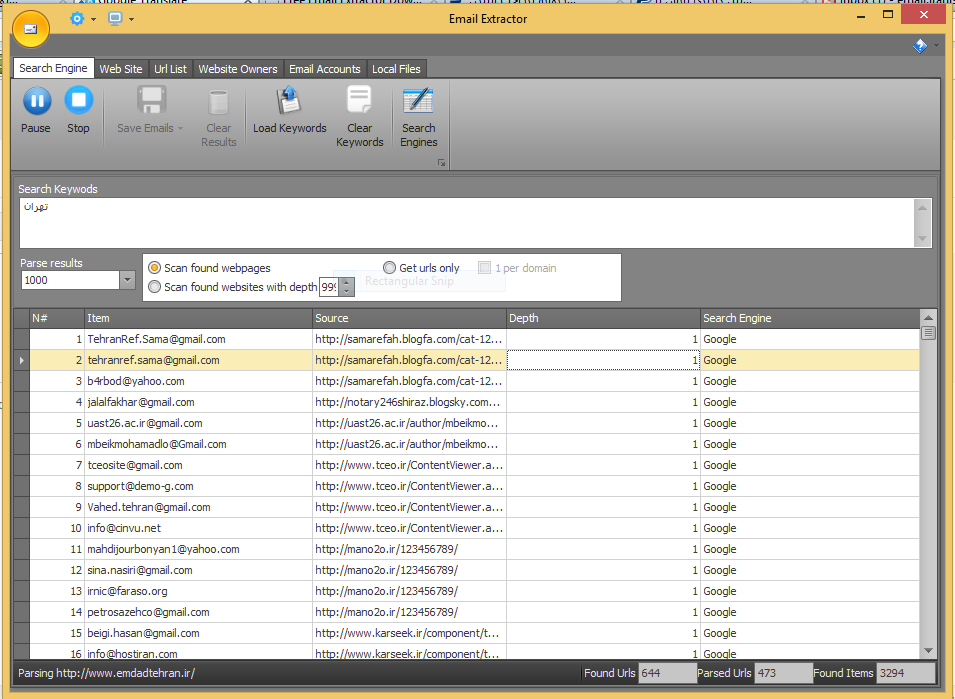Click the monitor icon in title bar
955x699 pixels.
(x=115, y=18)
